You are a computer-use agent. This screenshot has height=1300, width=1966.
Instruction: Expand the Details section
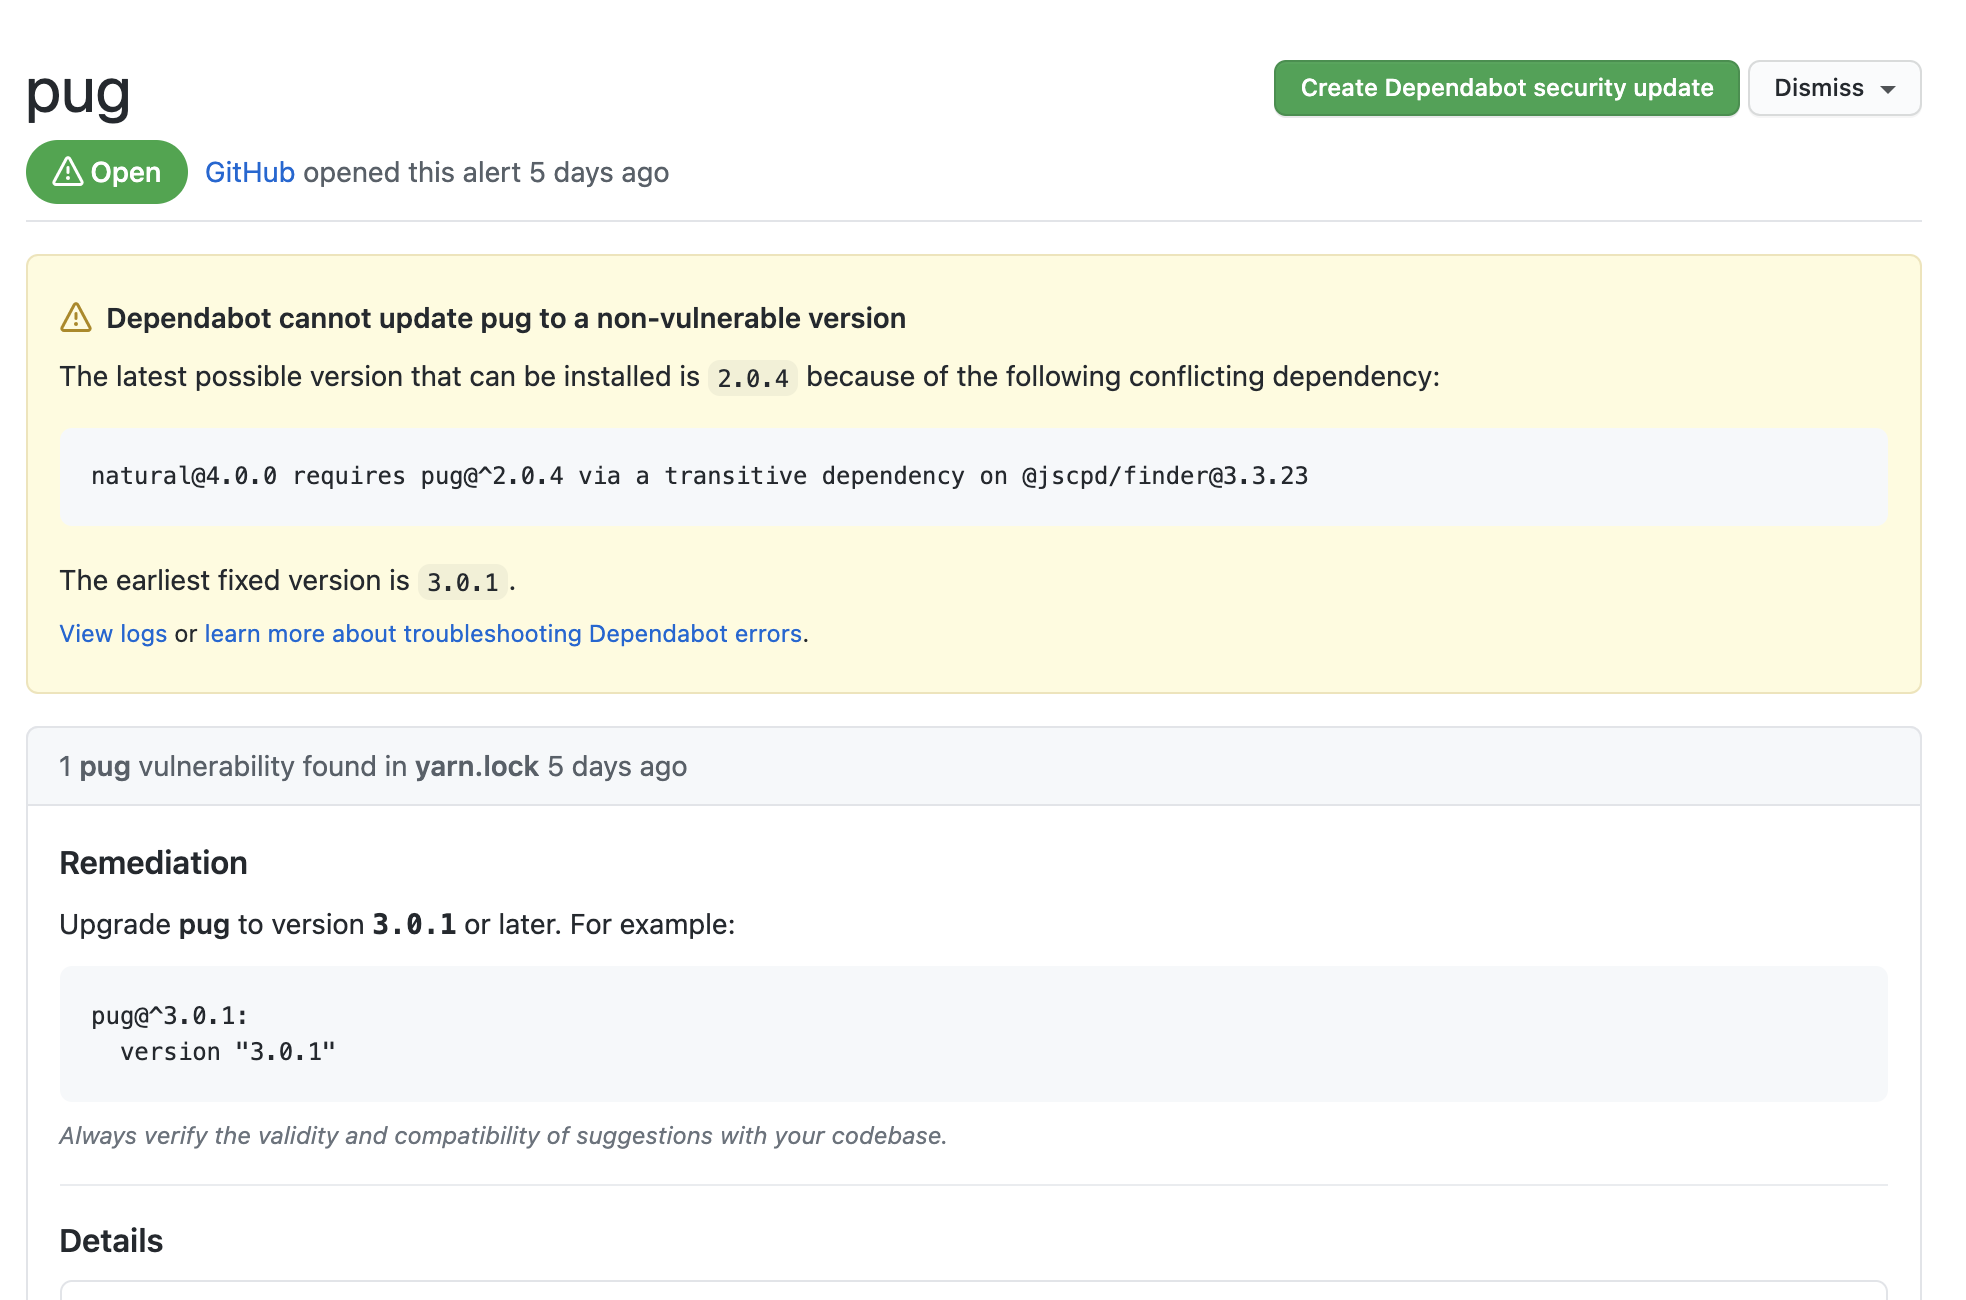(111, 1240)
